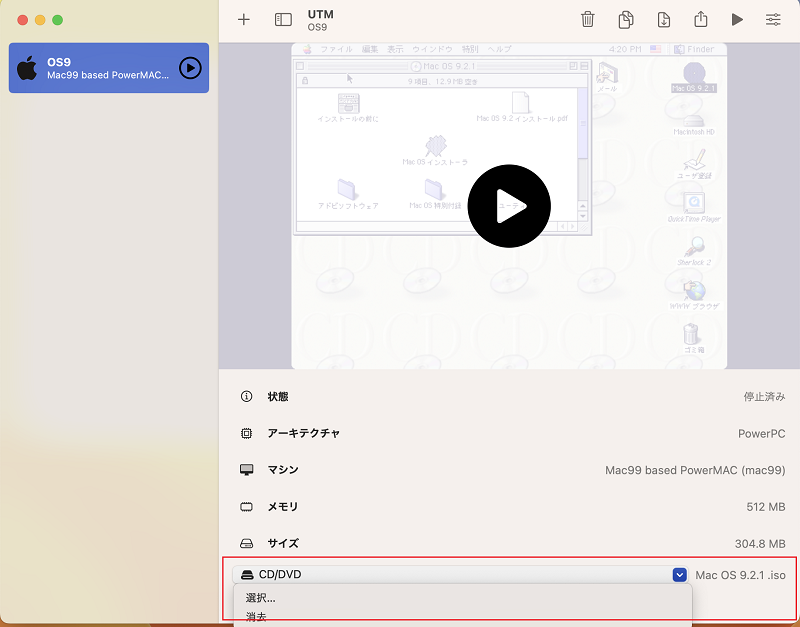Click the display icon beside マシン
This screenshot has width=800, height=627.
point(246,470)
